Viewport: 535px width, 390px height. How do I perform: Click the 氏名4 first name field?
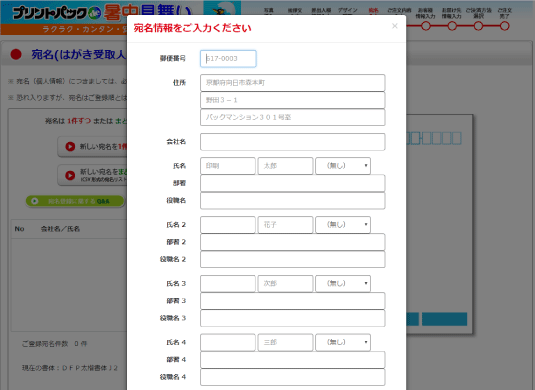coord(285,343)
